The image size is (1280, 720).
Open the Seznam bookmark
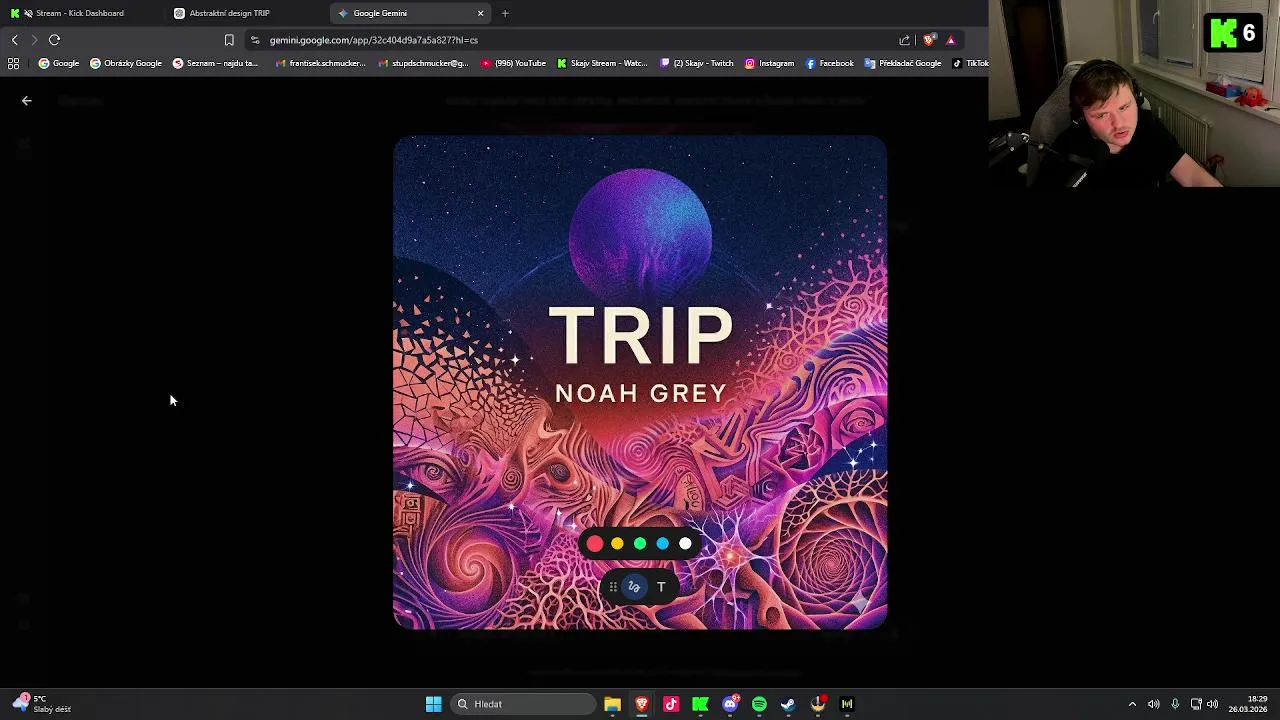tap(215, 63)
